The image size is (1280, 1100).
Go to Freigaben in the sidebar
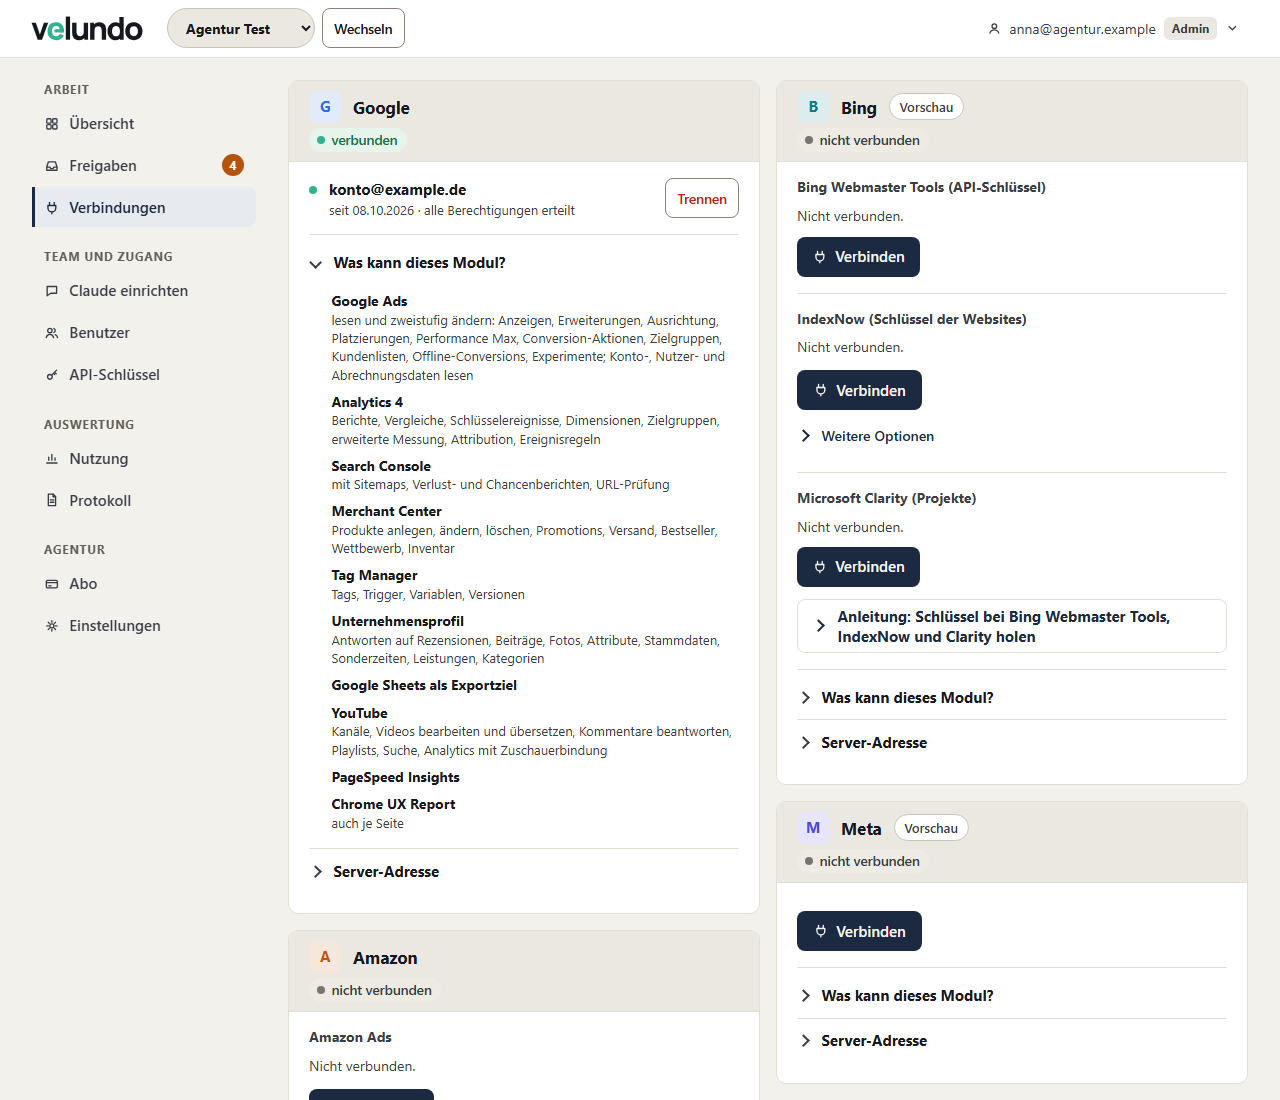pyautogui.click(x=144, y=166)
